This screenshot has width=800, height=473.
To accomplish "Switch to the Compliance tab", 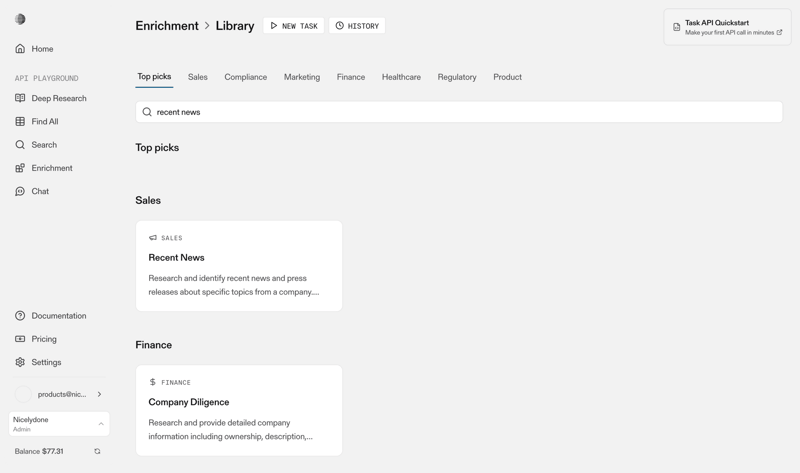I will pos(245,77).
